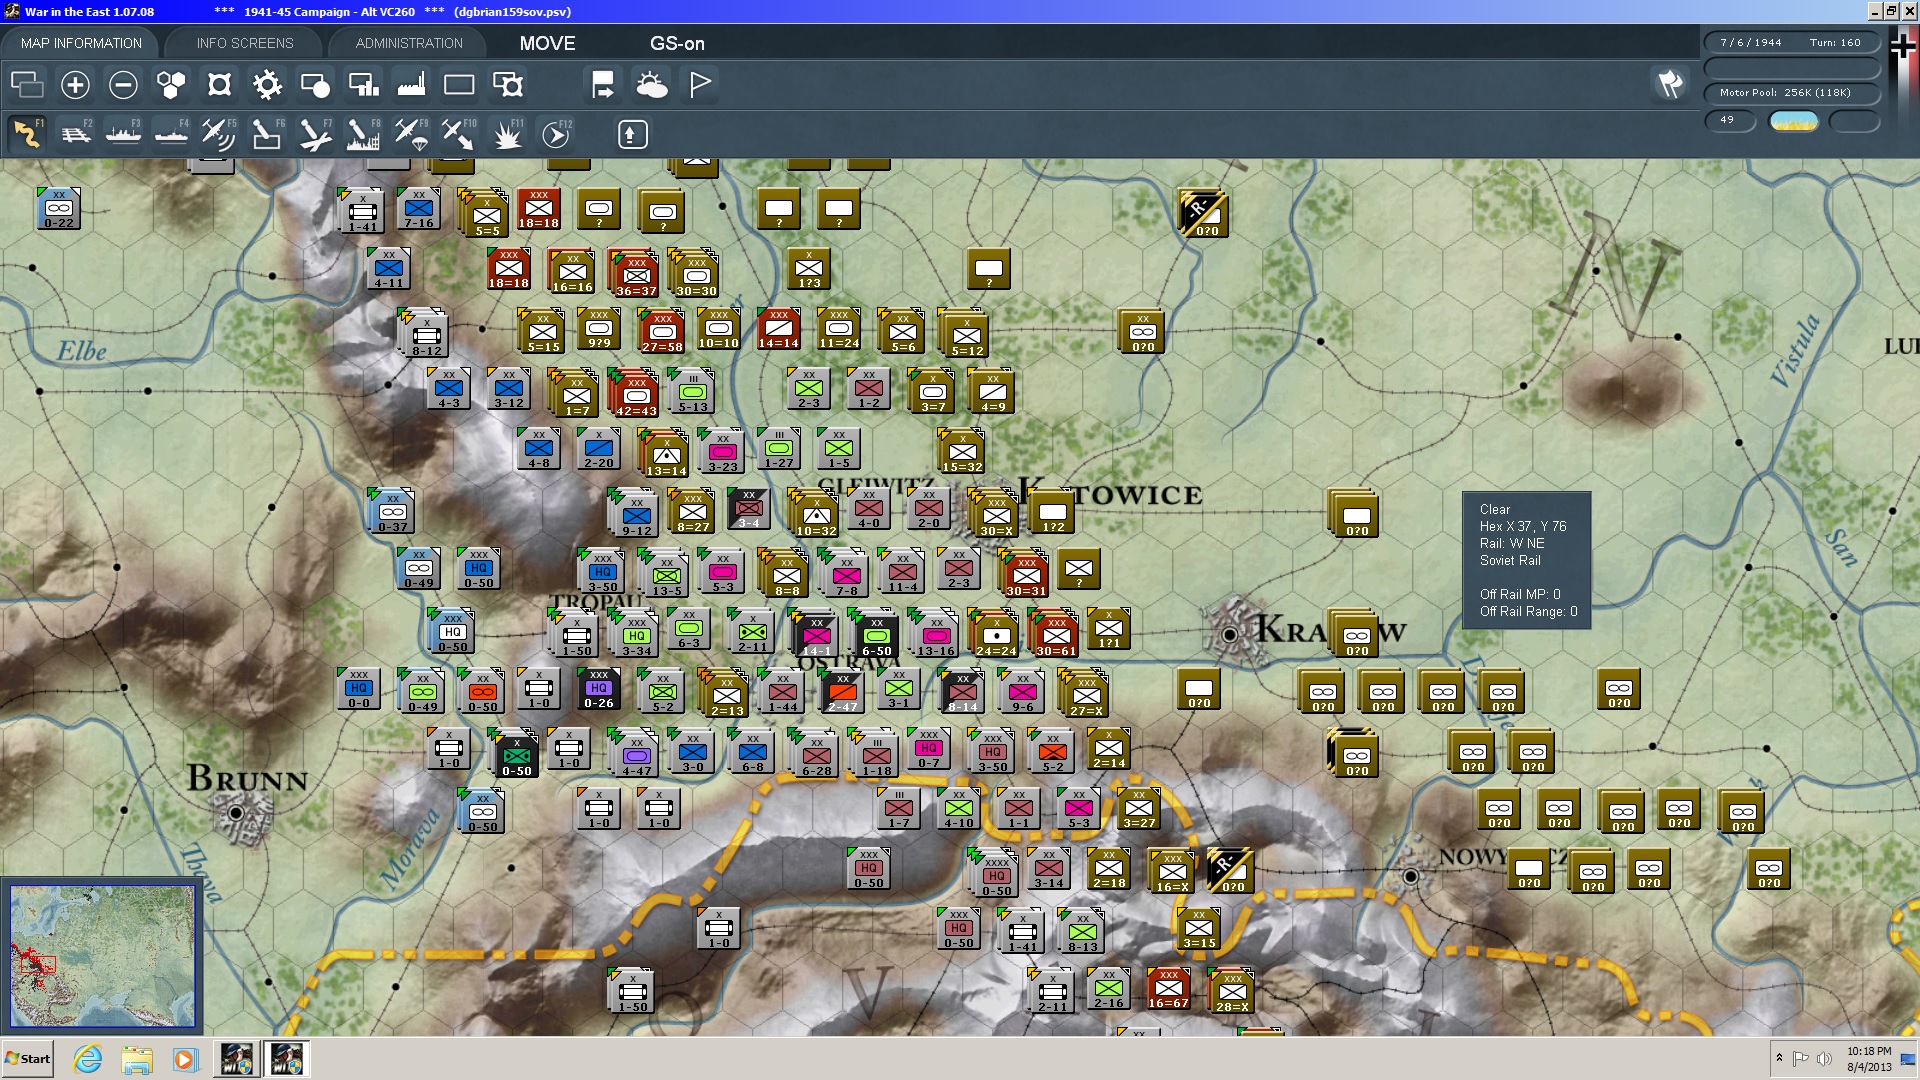Viewport: 1920px width, 1080px height.
Task: Select the F7 bomb airfield mode
Action: pos(314,134)
